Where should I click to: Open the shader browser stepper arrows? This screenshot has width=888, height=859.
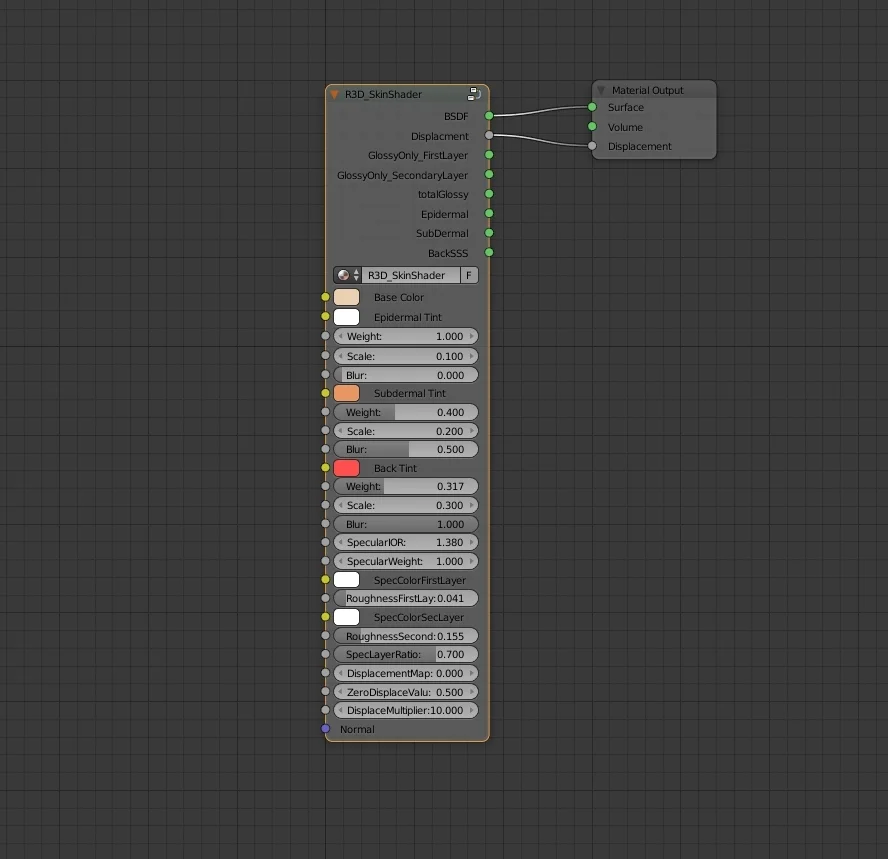[x=354, y=275]
